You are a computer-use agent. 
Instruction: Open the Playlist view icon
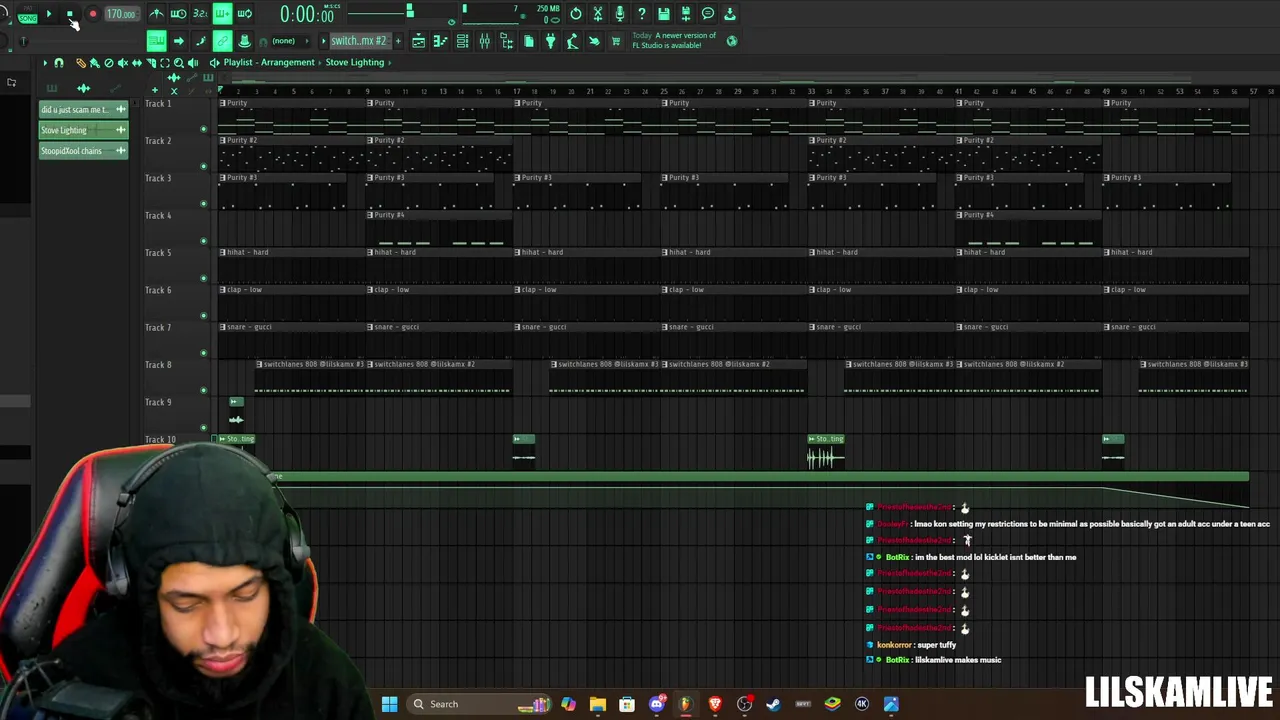(x=418, y=41)
